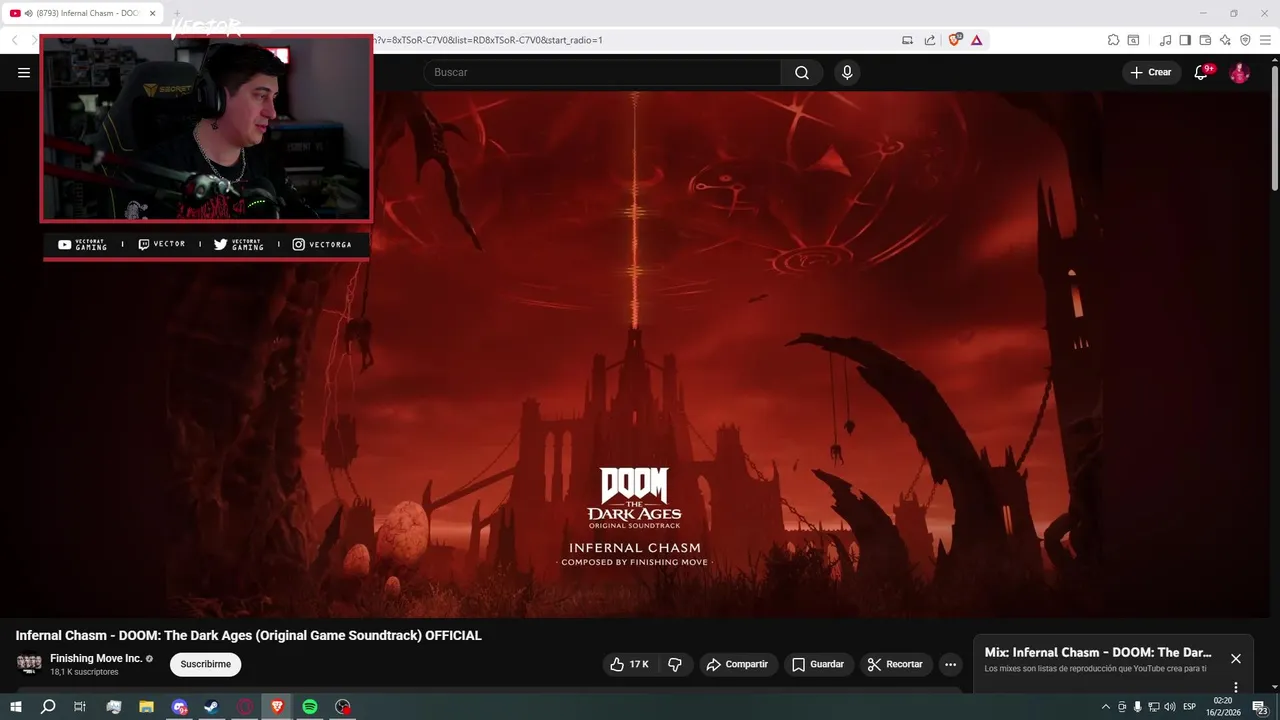The width and height of the screenshot is (1280, 720).
Task: Go back with browser back arrow
Action: (14, 40)
